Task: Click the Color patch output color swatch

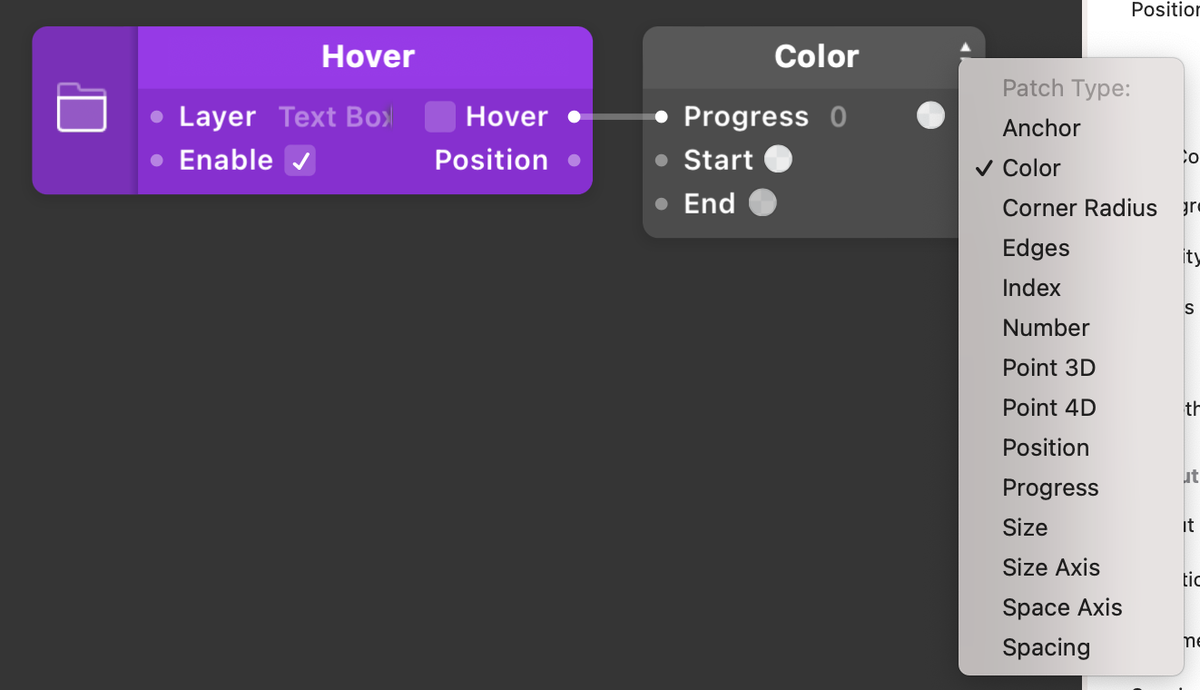Action: (x=930, y=117)
